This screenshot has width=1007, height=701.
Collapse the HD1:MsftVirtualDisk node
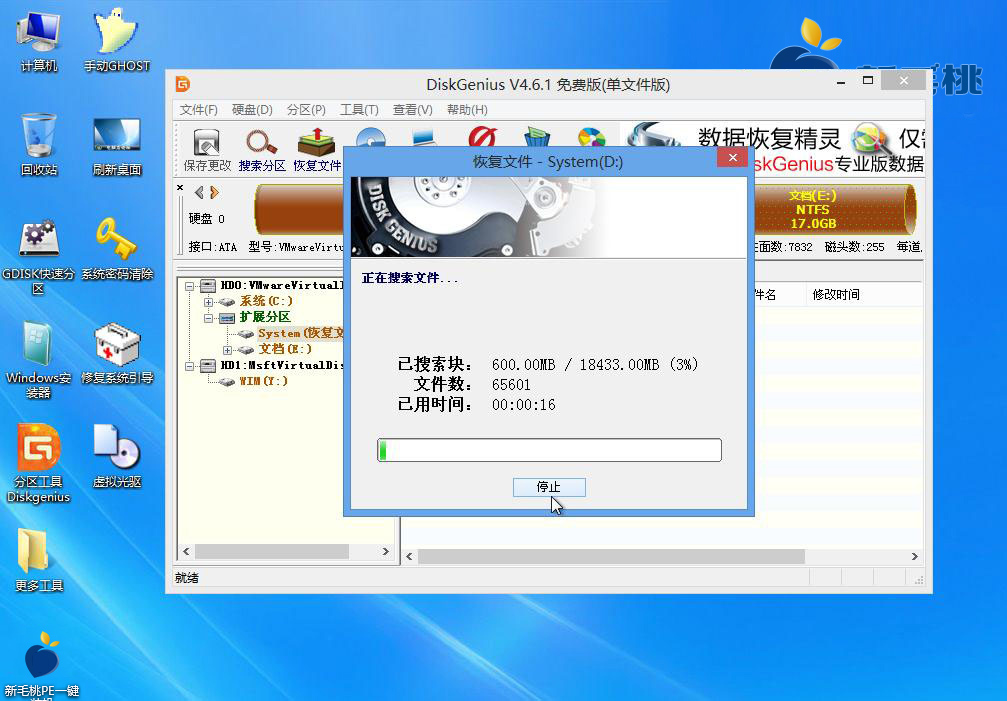pyautogui.click(x=189, y=366)
